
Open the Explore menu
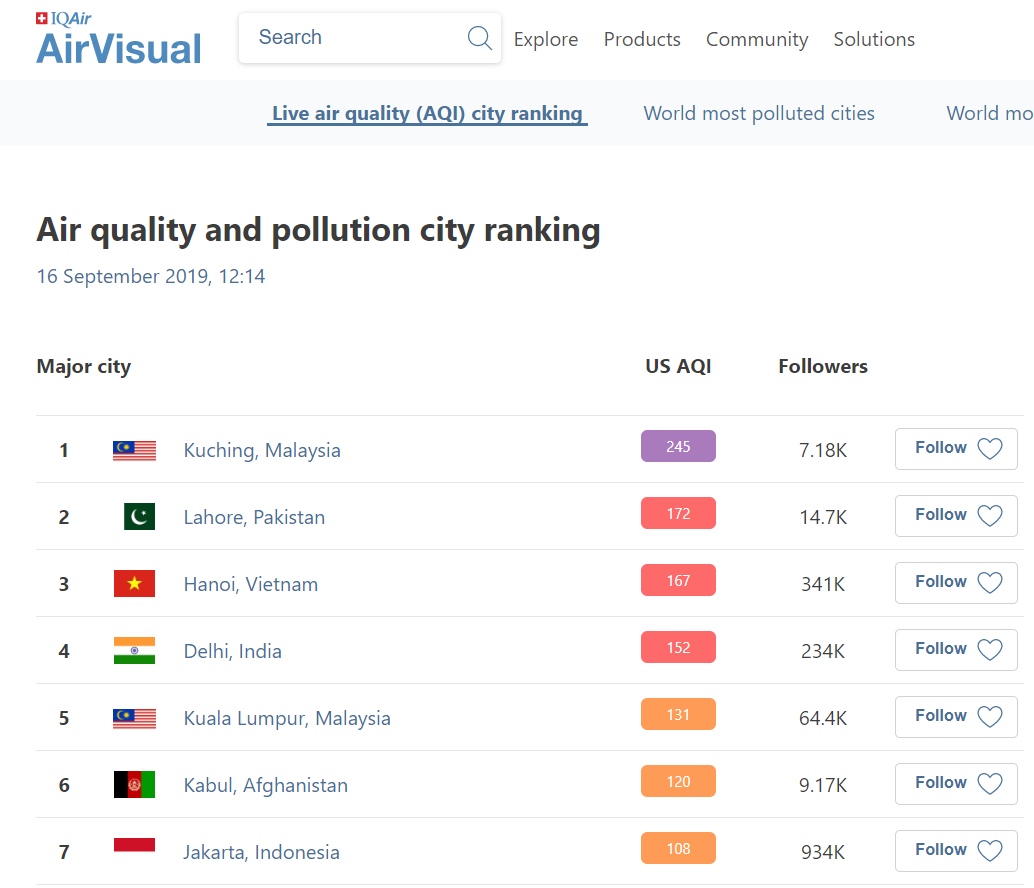pyautogui.click(x=546, y=40)
